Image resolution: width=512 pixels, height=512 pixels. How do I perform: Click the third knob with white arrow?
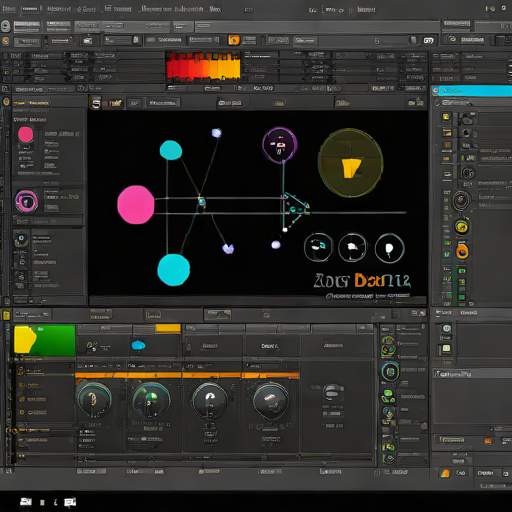tap(210, 401)
